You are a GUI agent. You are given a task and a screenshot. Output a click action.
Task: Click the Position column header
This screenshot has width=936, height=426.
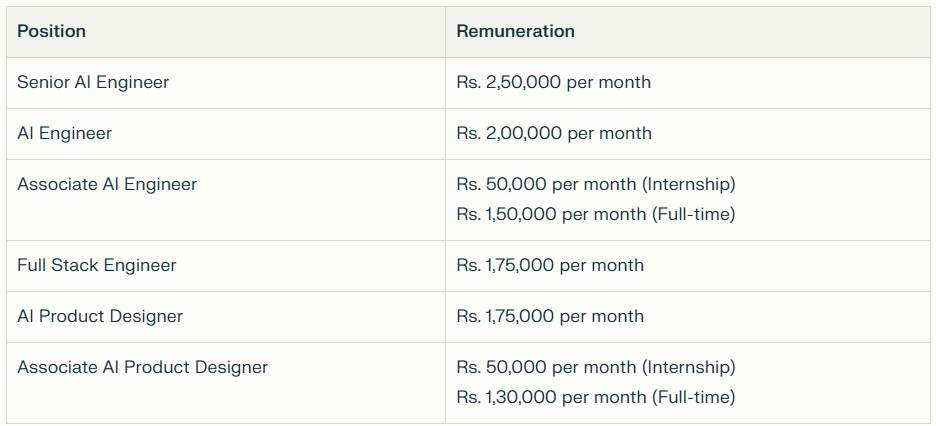pos(51,31)
